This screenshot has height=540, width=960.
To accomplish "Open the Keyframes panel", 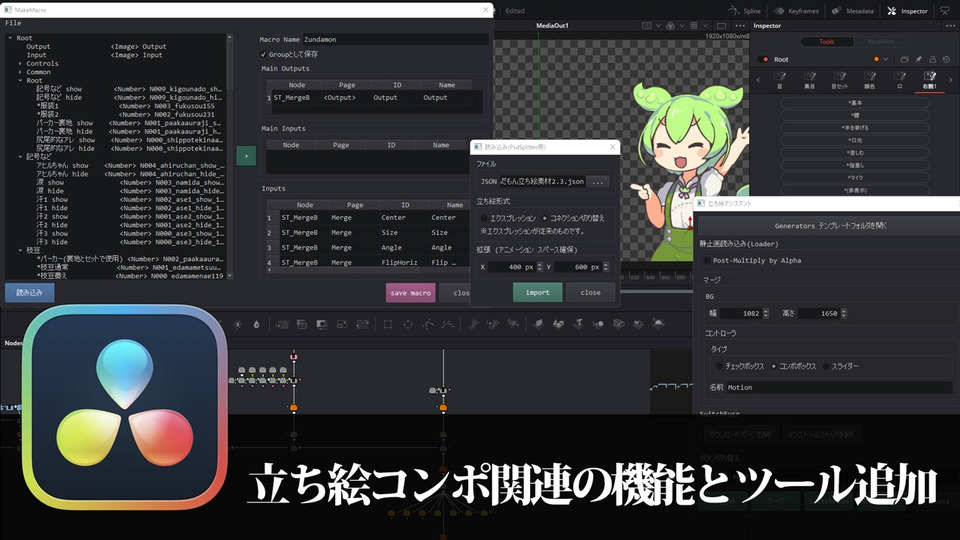I will point(798,11).
